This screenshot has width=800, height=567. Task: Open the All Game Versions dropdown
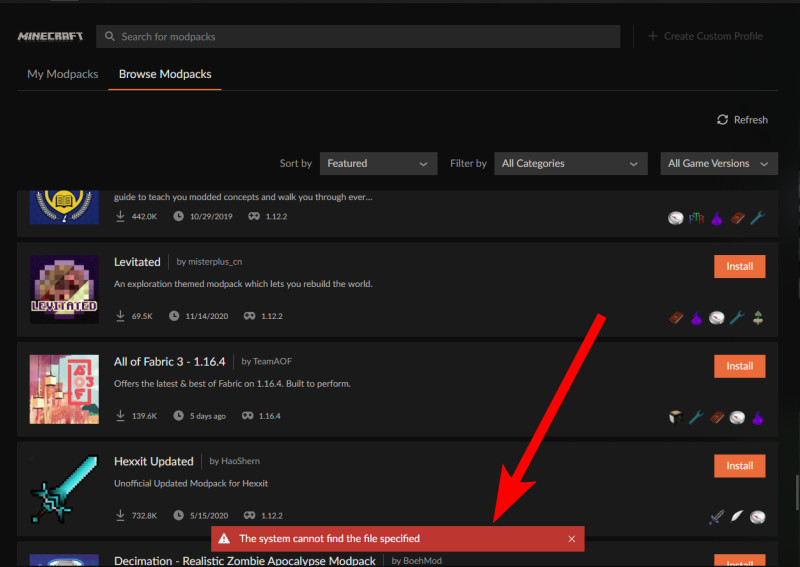pos(719,163)
